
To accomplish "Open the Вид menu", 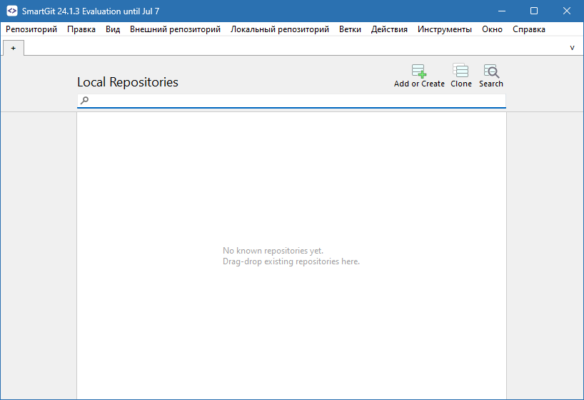I will pyautogui.click(x=112, y=29).
